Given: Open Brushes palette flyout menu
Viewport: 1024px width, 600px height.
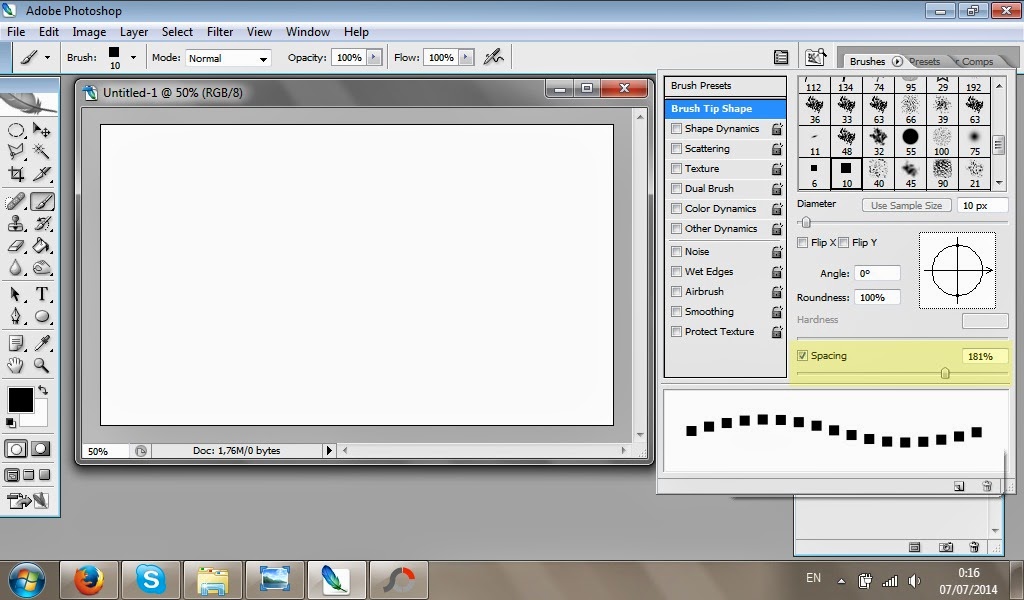Looking at the screenshot, I should coord(897,61).
